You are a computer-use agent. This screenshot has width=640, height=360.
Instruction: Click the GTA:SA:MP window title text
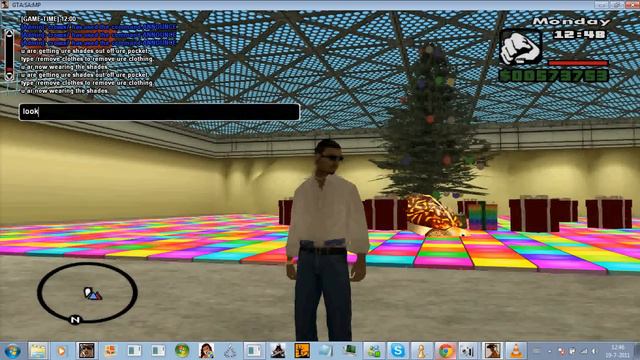26,4
